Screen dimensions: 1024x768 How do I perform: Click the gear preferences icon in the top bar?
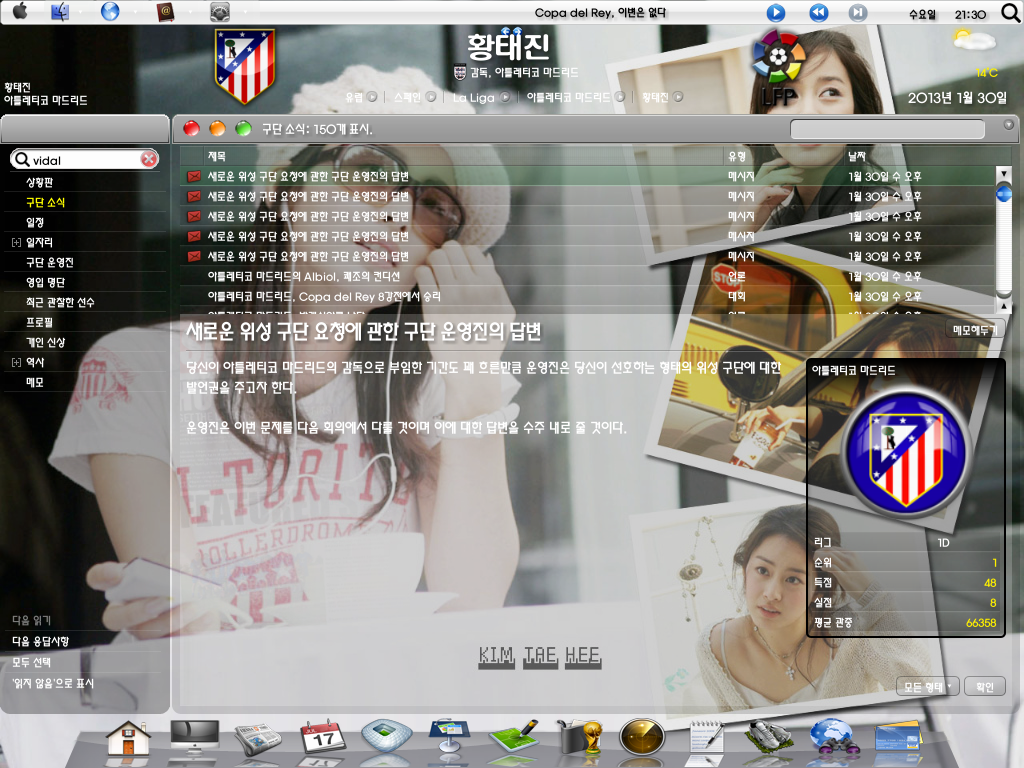point(219,12)
